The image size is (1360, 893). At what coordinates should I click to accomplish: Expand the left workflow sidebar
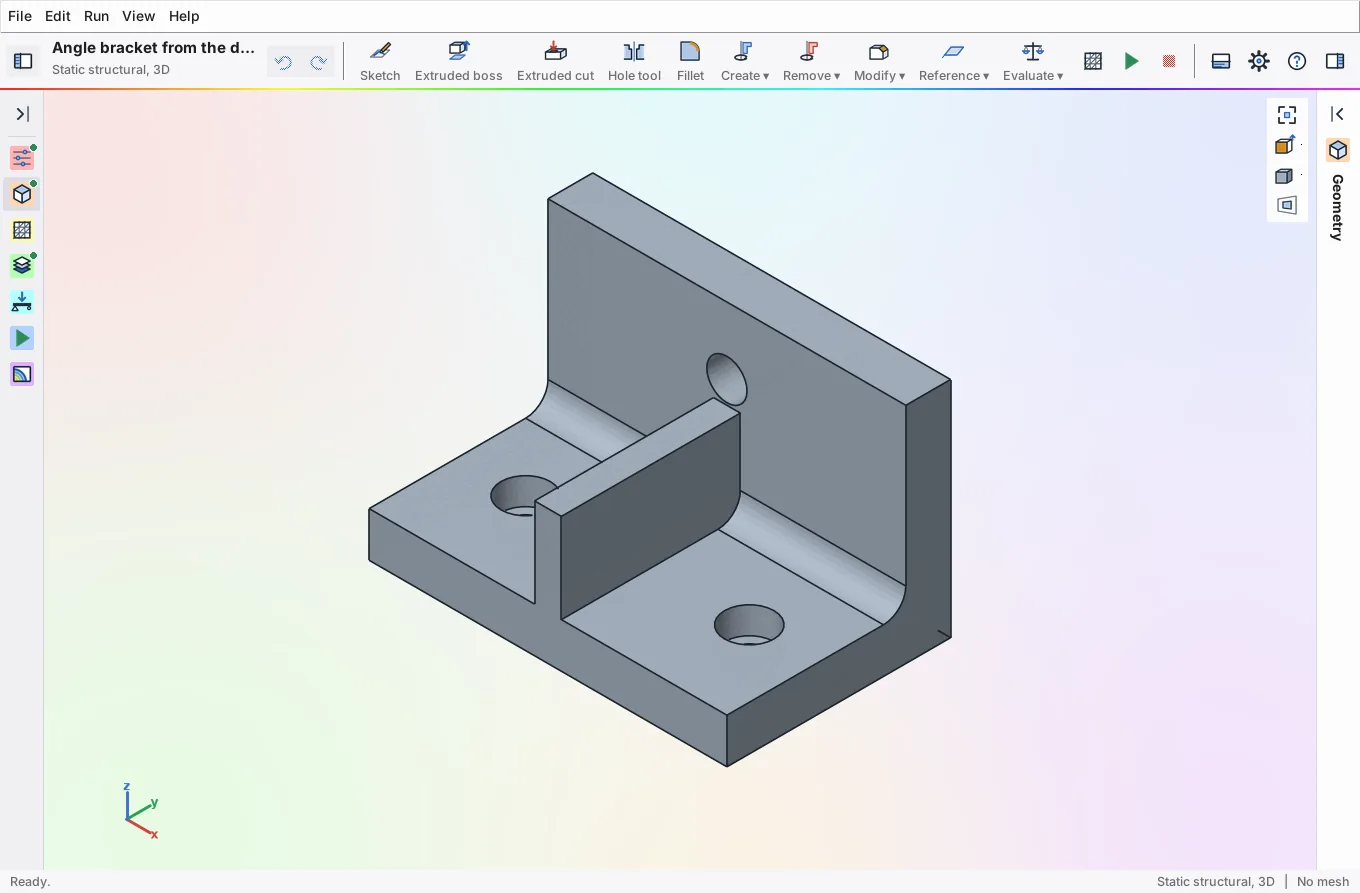click(22, 114)
